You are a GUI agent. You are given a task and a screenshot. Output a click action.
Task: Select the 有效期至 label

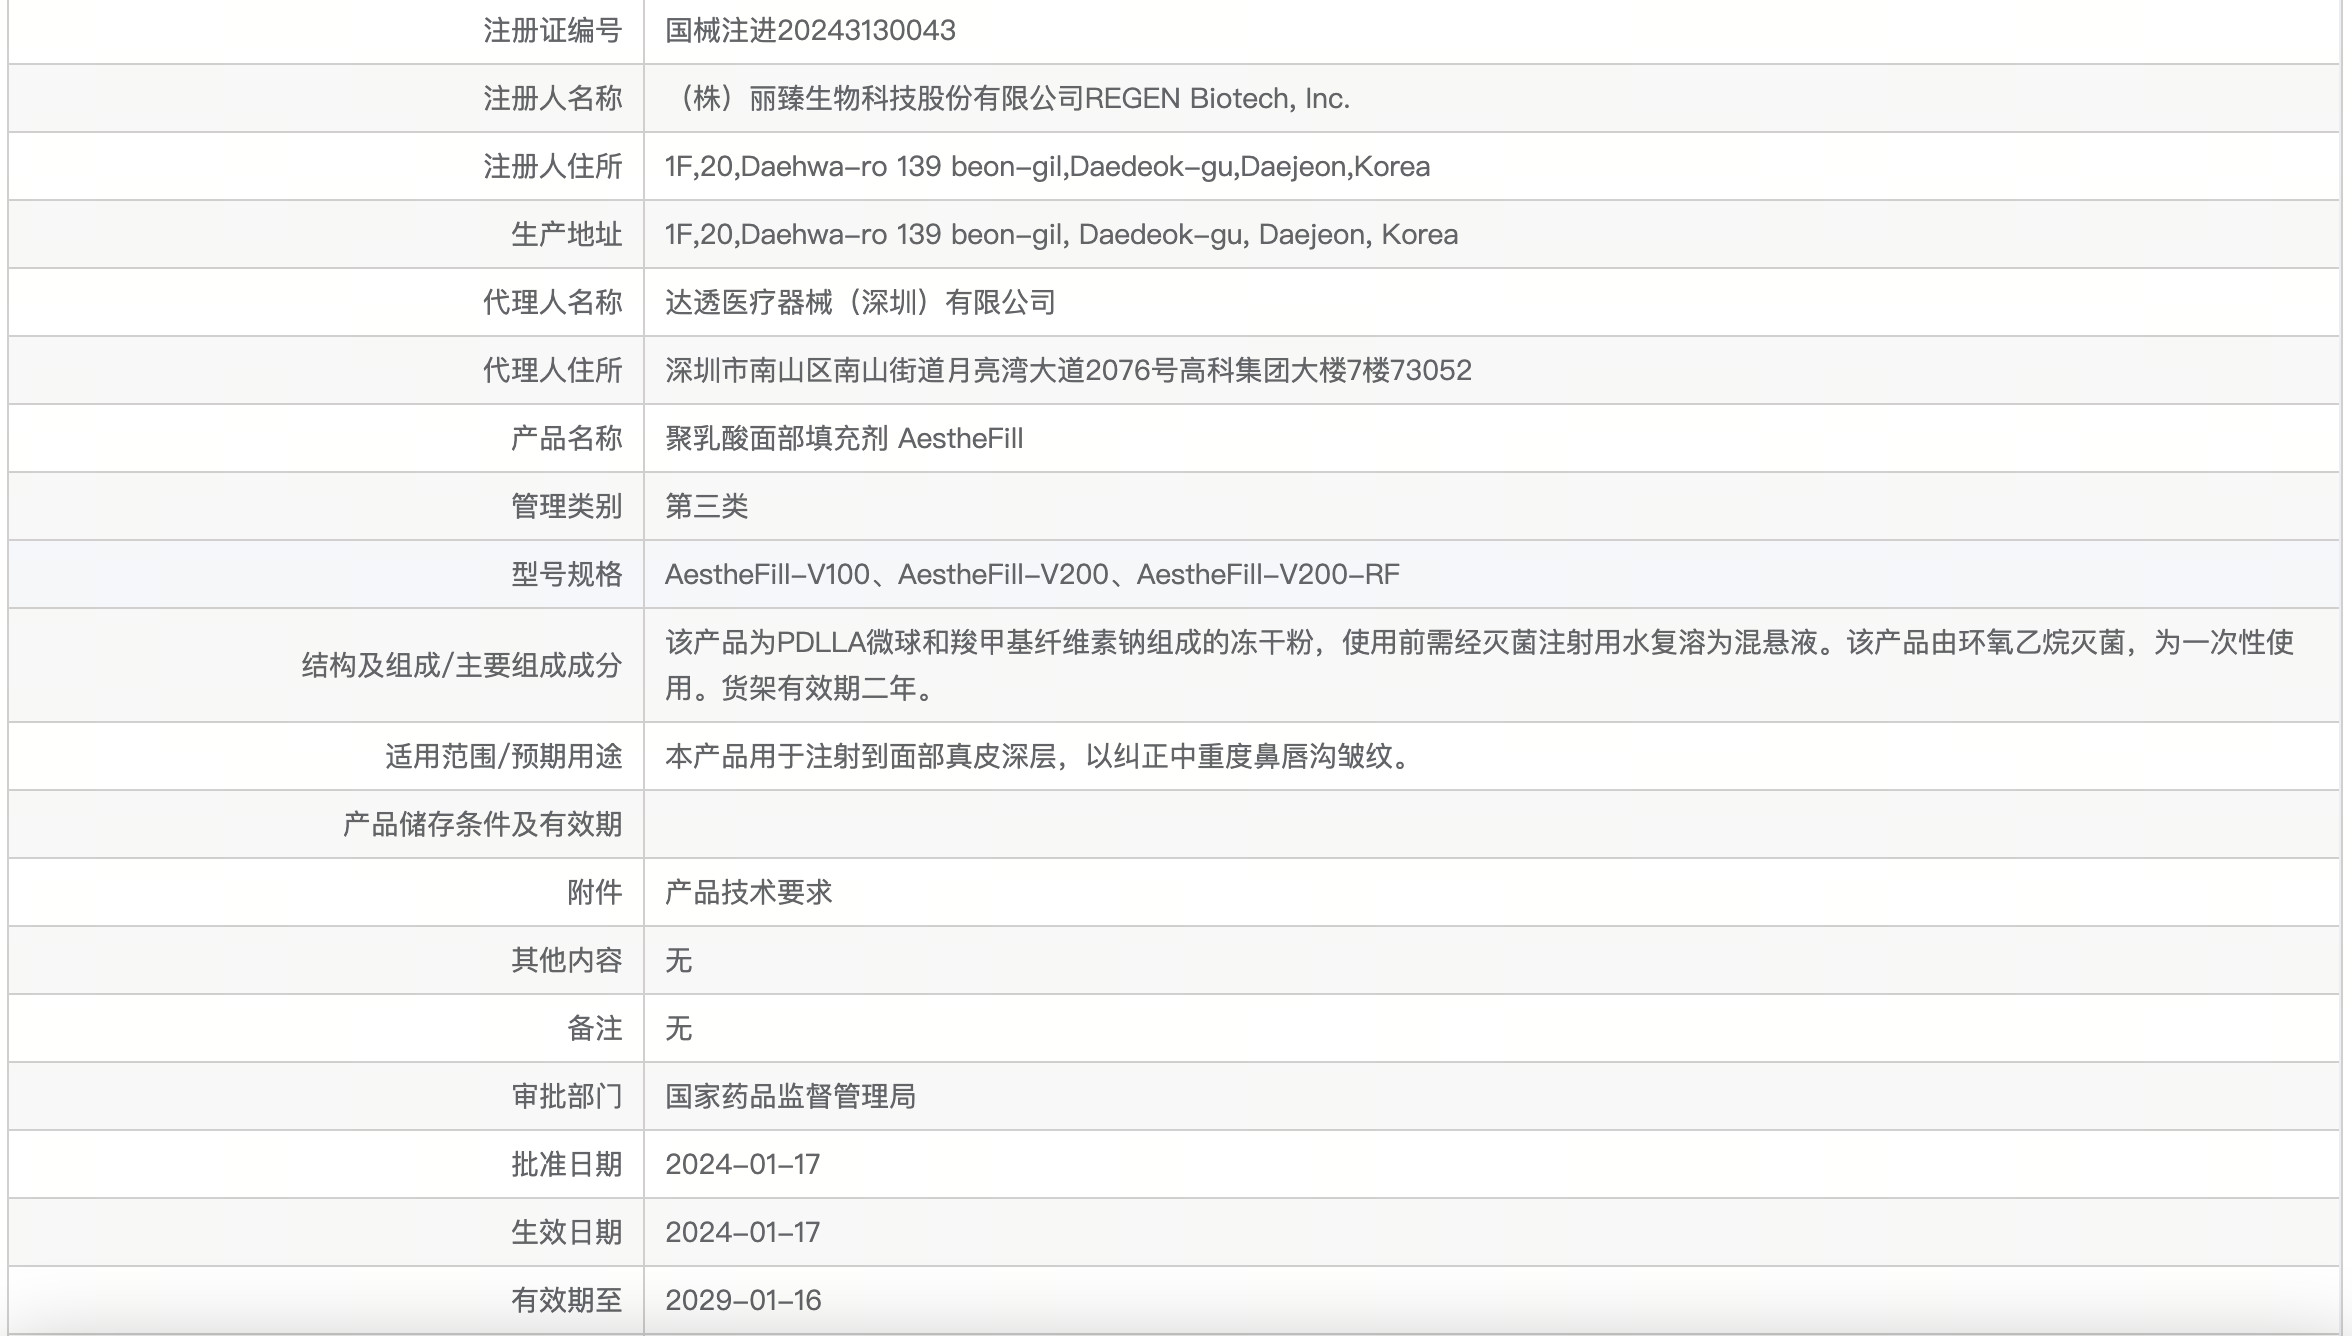(567, 1300)
